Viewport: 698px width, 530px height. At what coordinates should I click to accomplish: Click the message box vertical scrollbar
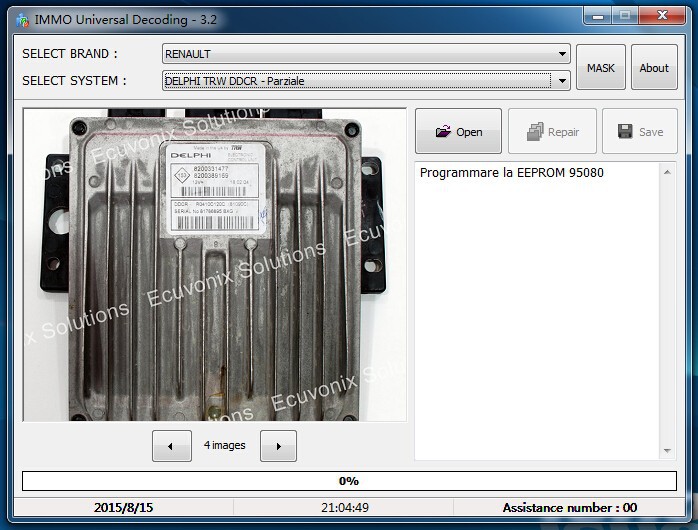point(668,310)
